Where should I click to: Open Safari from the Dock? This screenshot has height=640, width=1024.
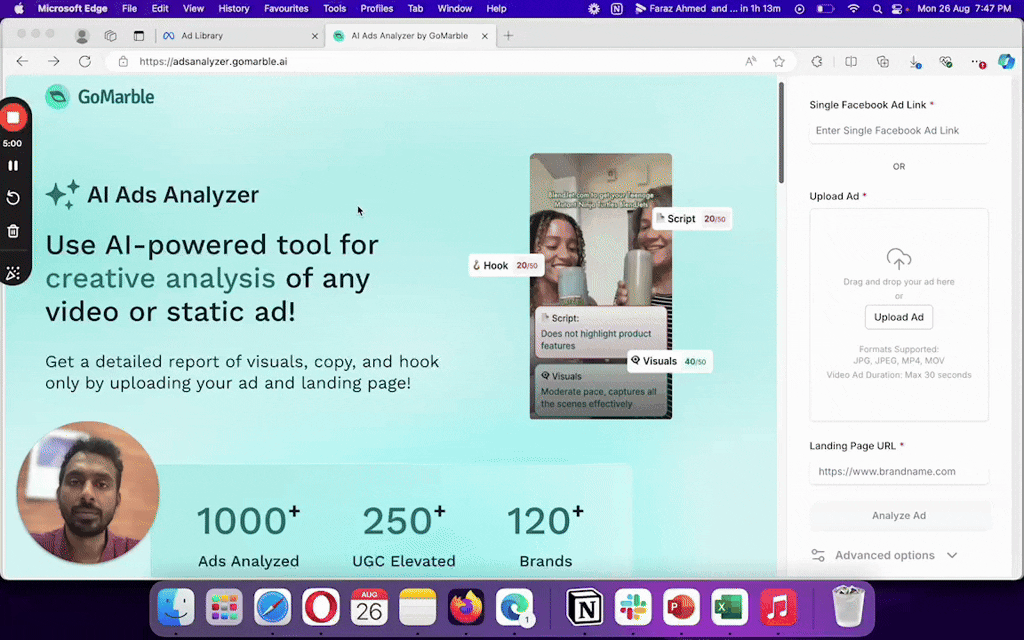(x=272, y=607)
